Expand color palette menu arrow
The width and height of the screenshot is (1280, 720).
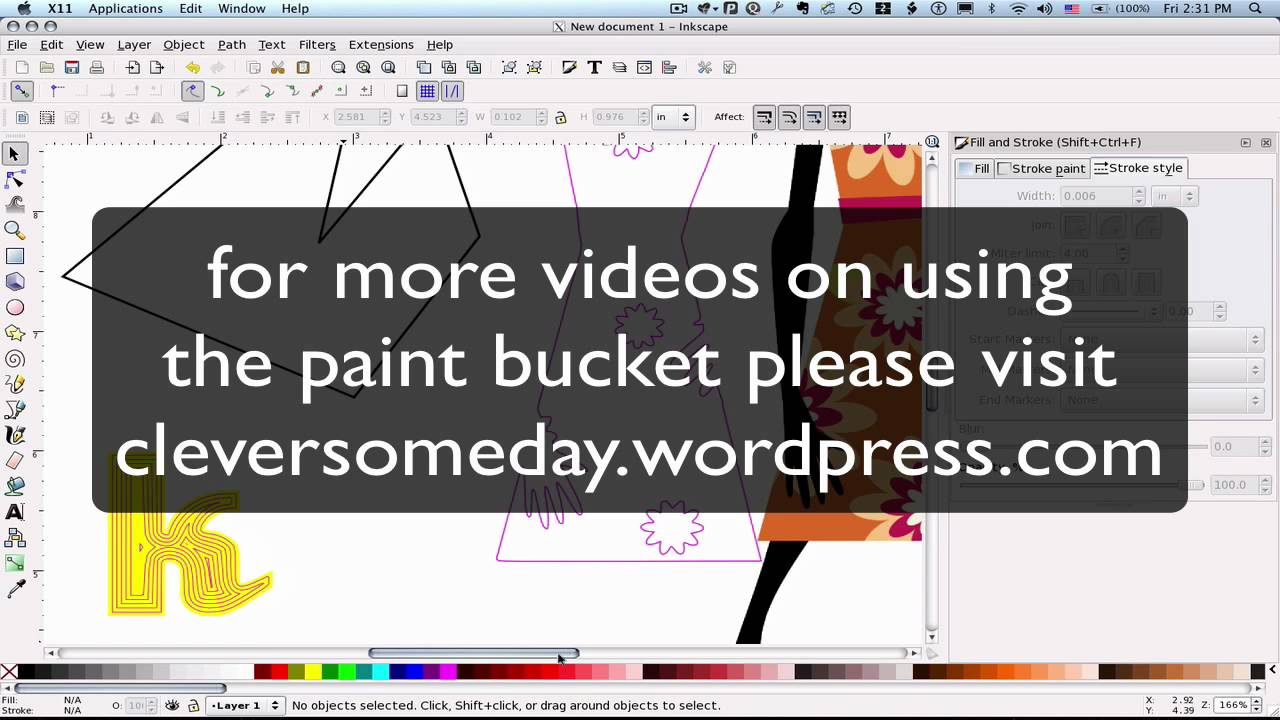1272,670
